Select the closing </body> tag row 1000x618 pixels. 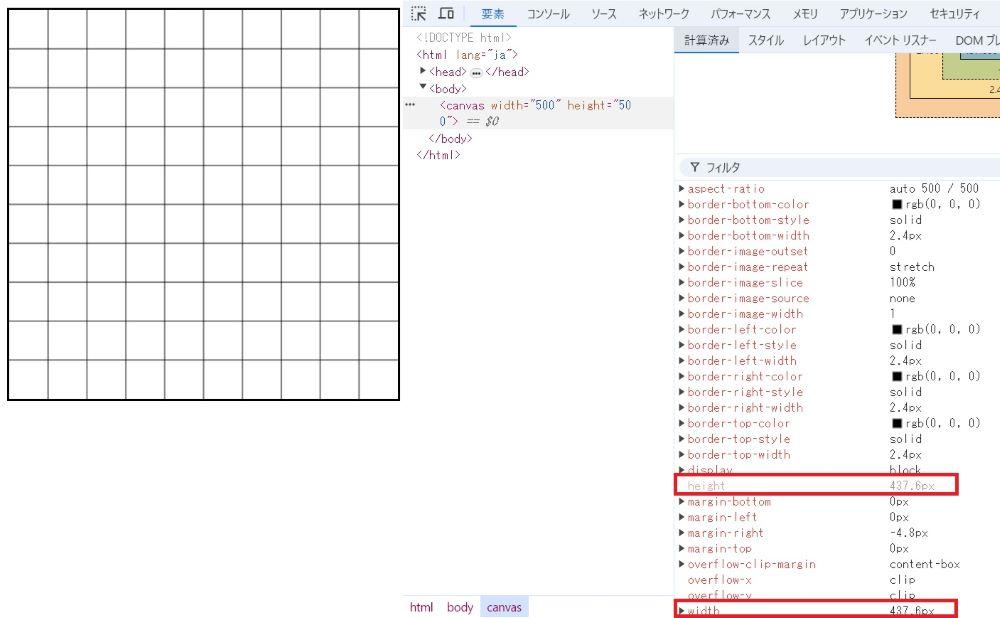click(x=450, y=138)
